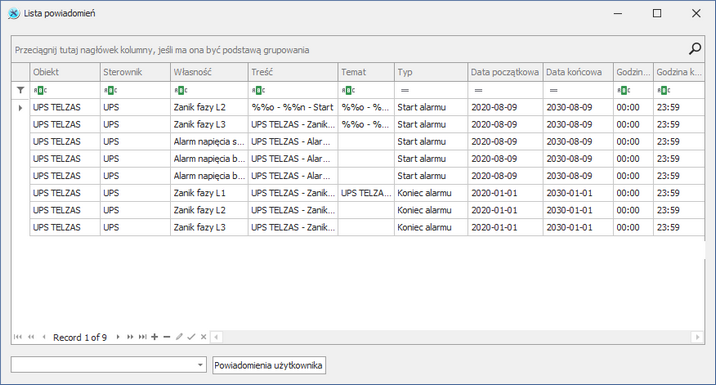Maximize the Lista powiadomień window
Image resolution: width=716 pixels, height=385 pixels.
point(657,13)
